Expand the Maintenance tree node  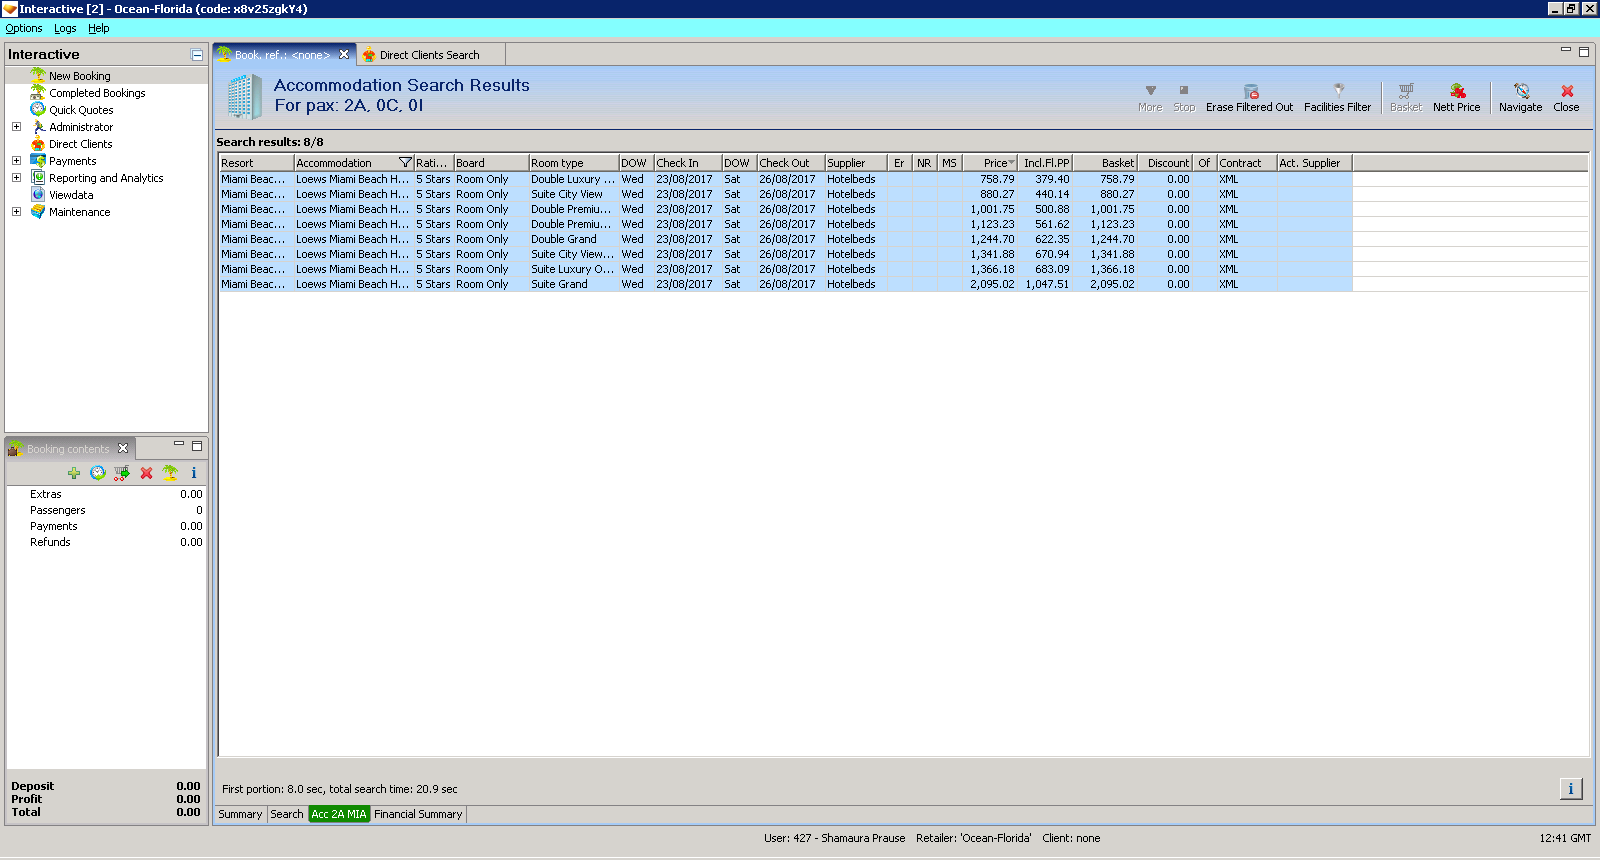16,212
